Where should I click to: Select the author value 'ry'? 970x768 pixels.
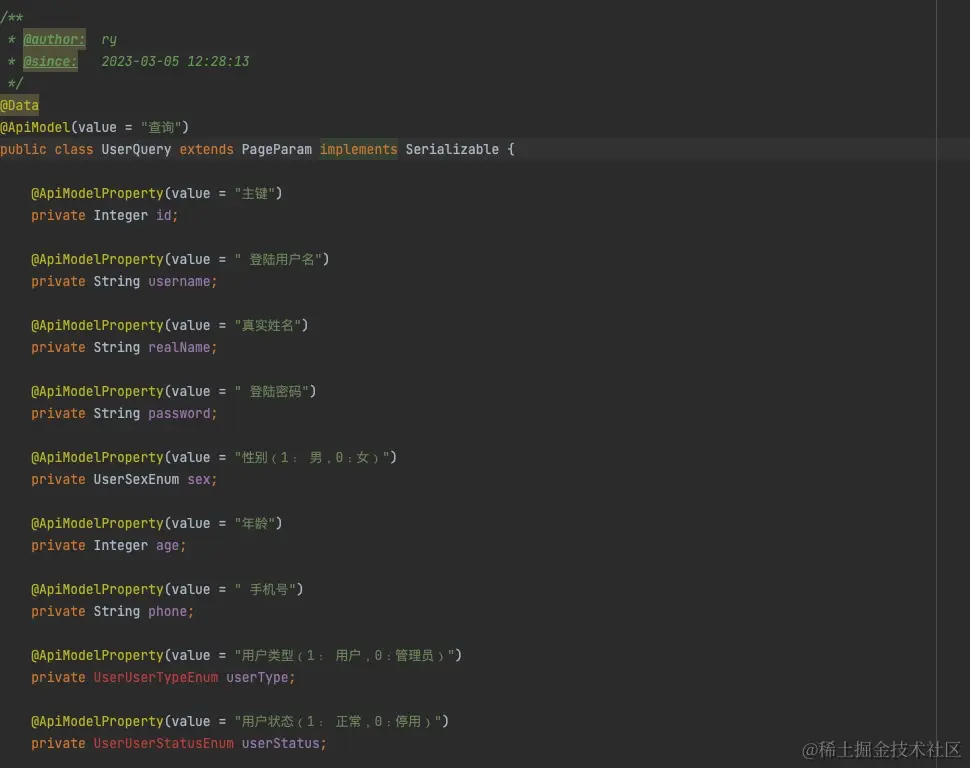click(109, 40)
